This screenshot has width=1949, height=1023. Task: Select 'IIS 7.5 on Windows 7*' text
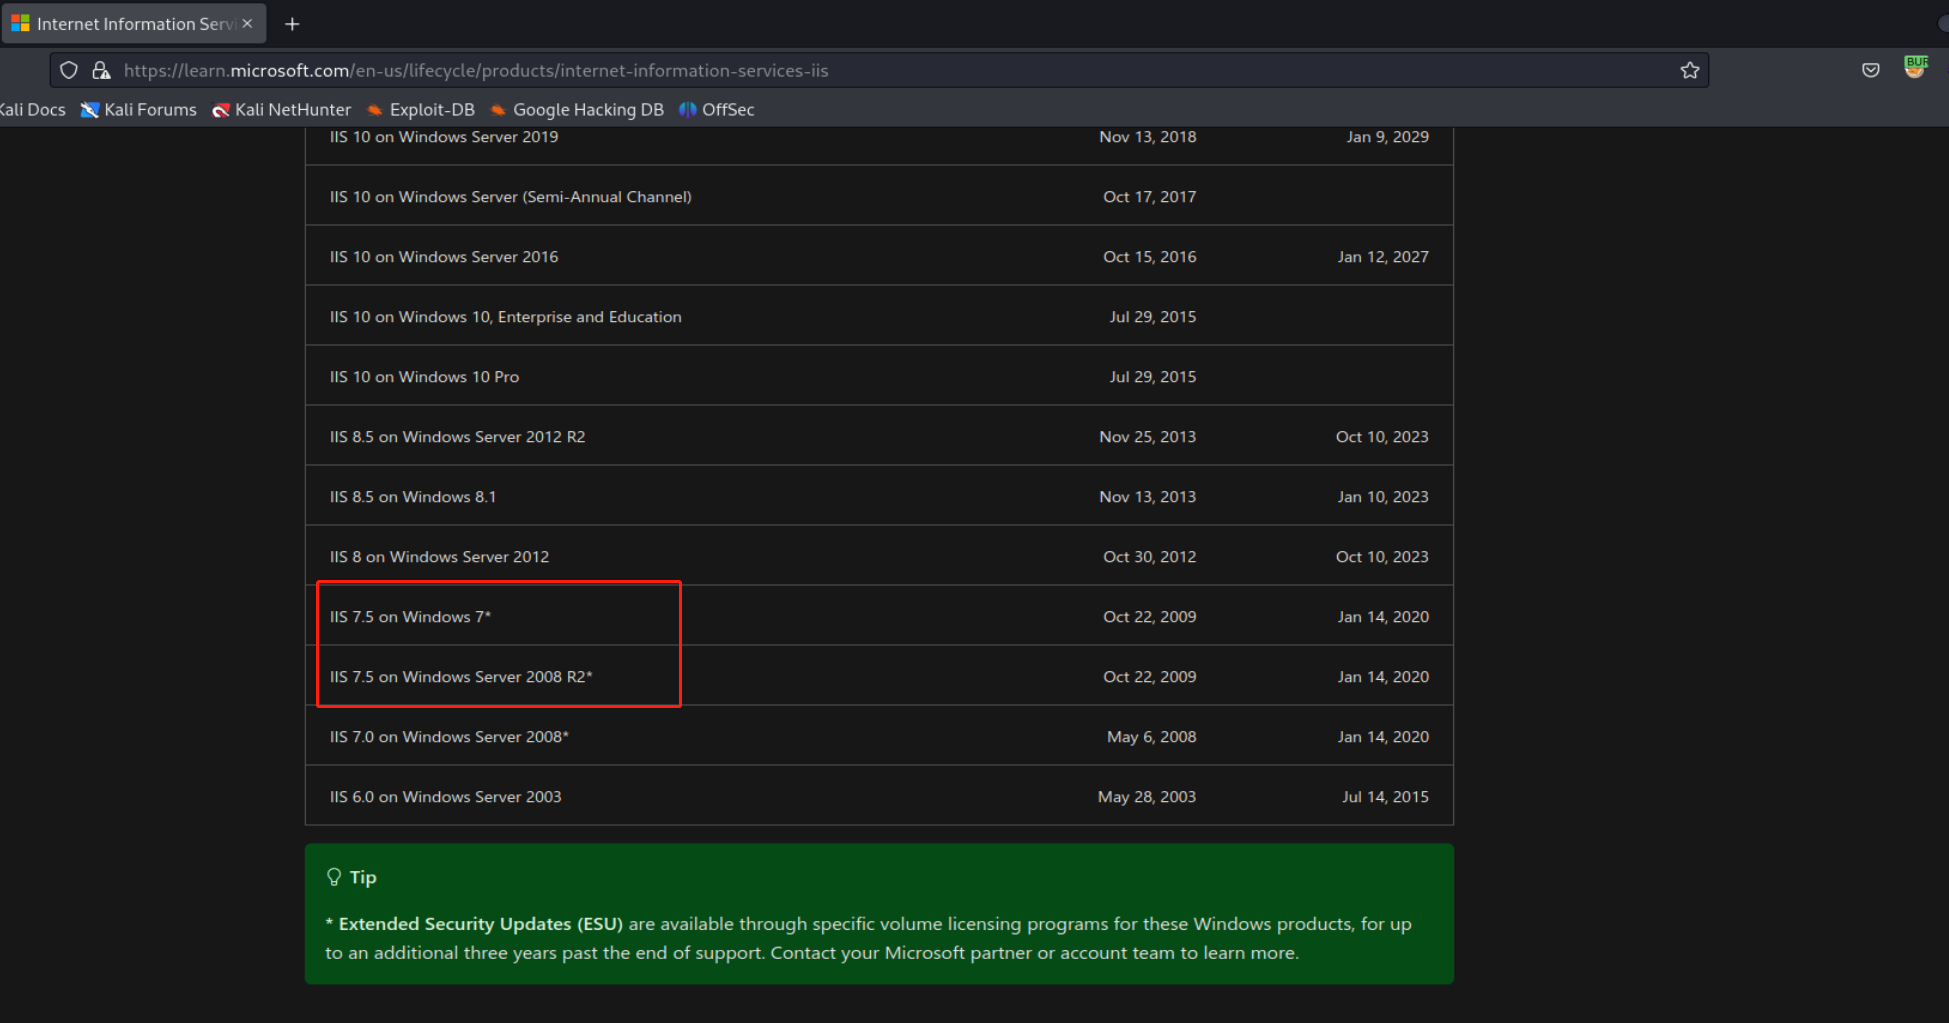coord(411,617)
